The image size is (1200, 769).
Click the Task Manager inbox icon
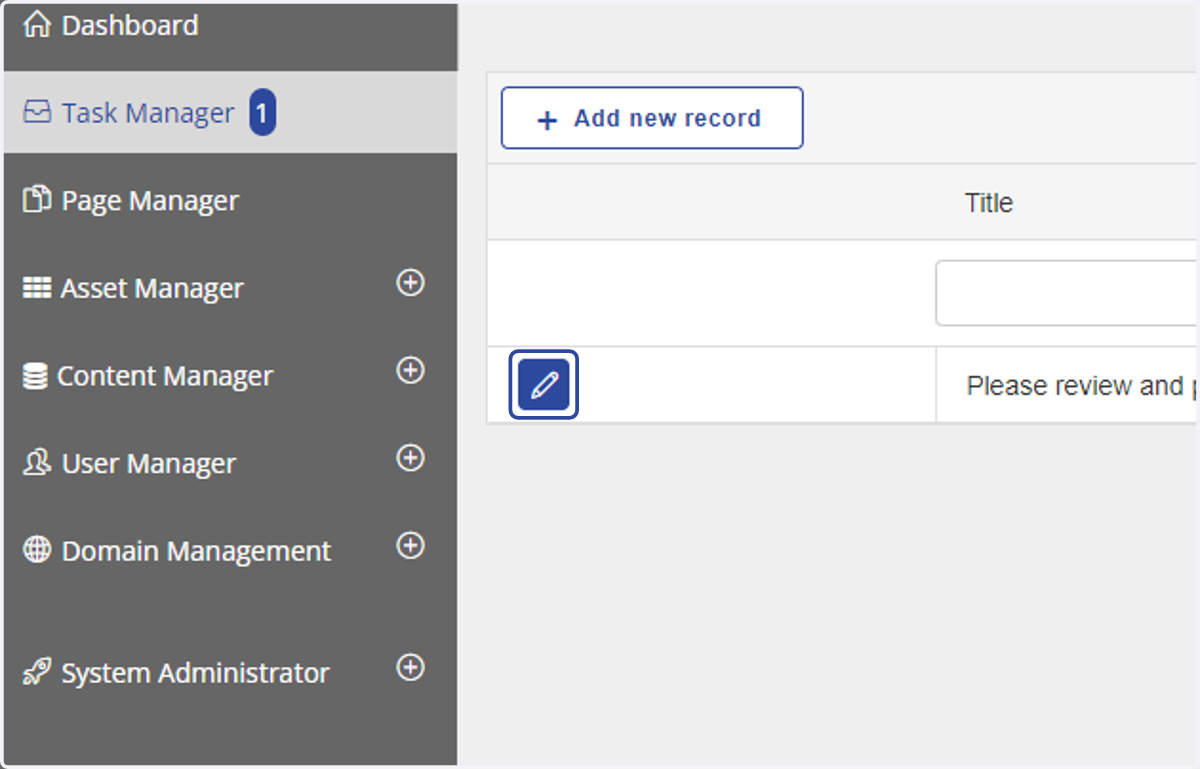37,113
